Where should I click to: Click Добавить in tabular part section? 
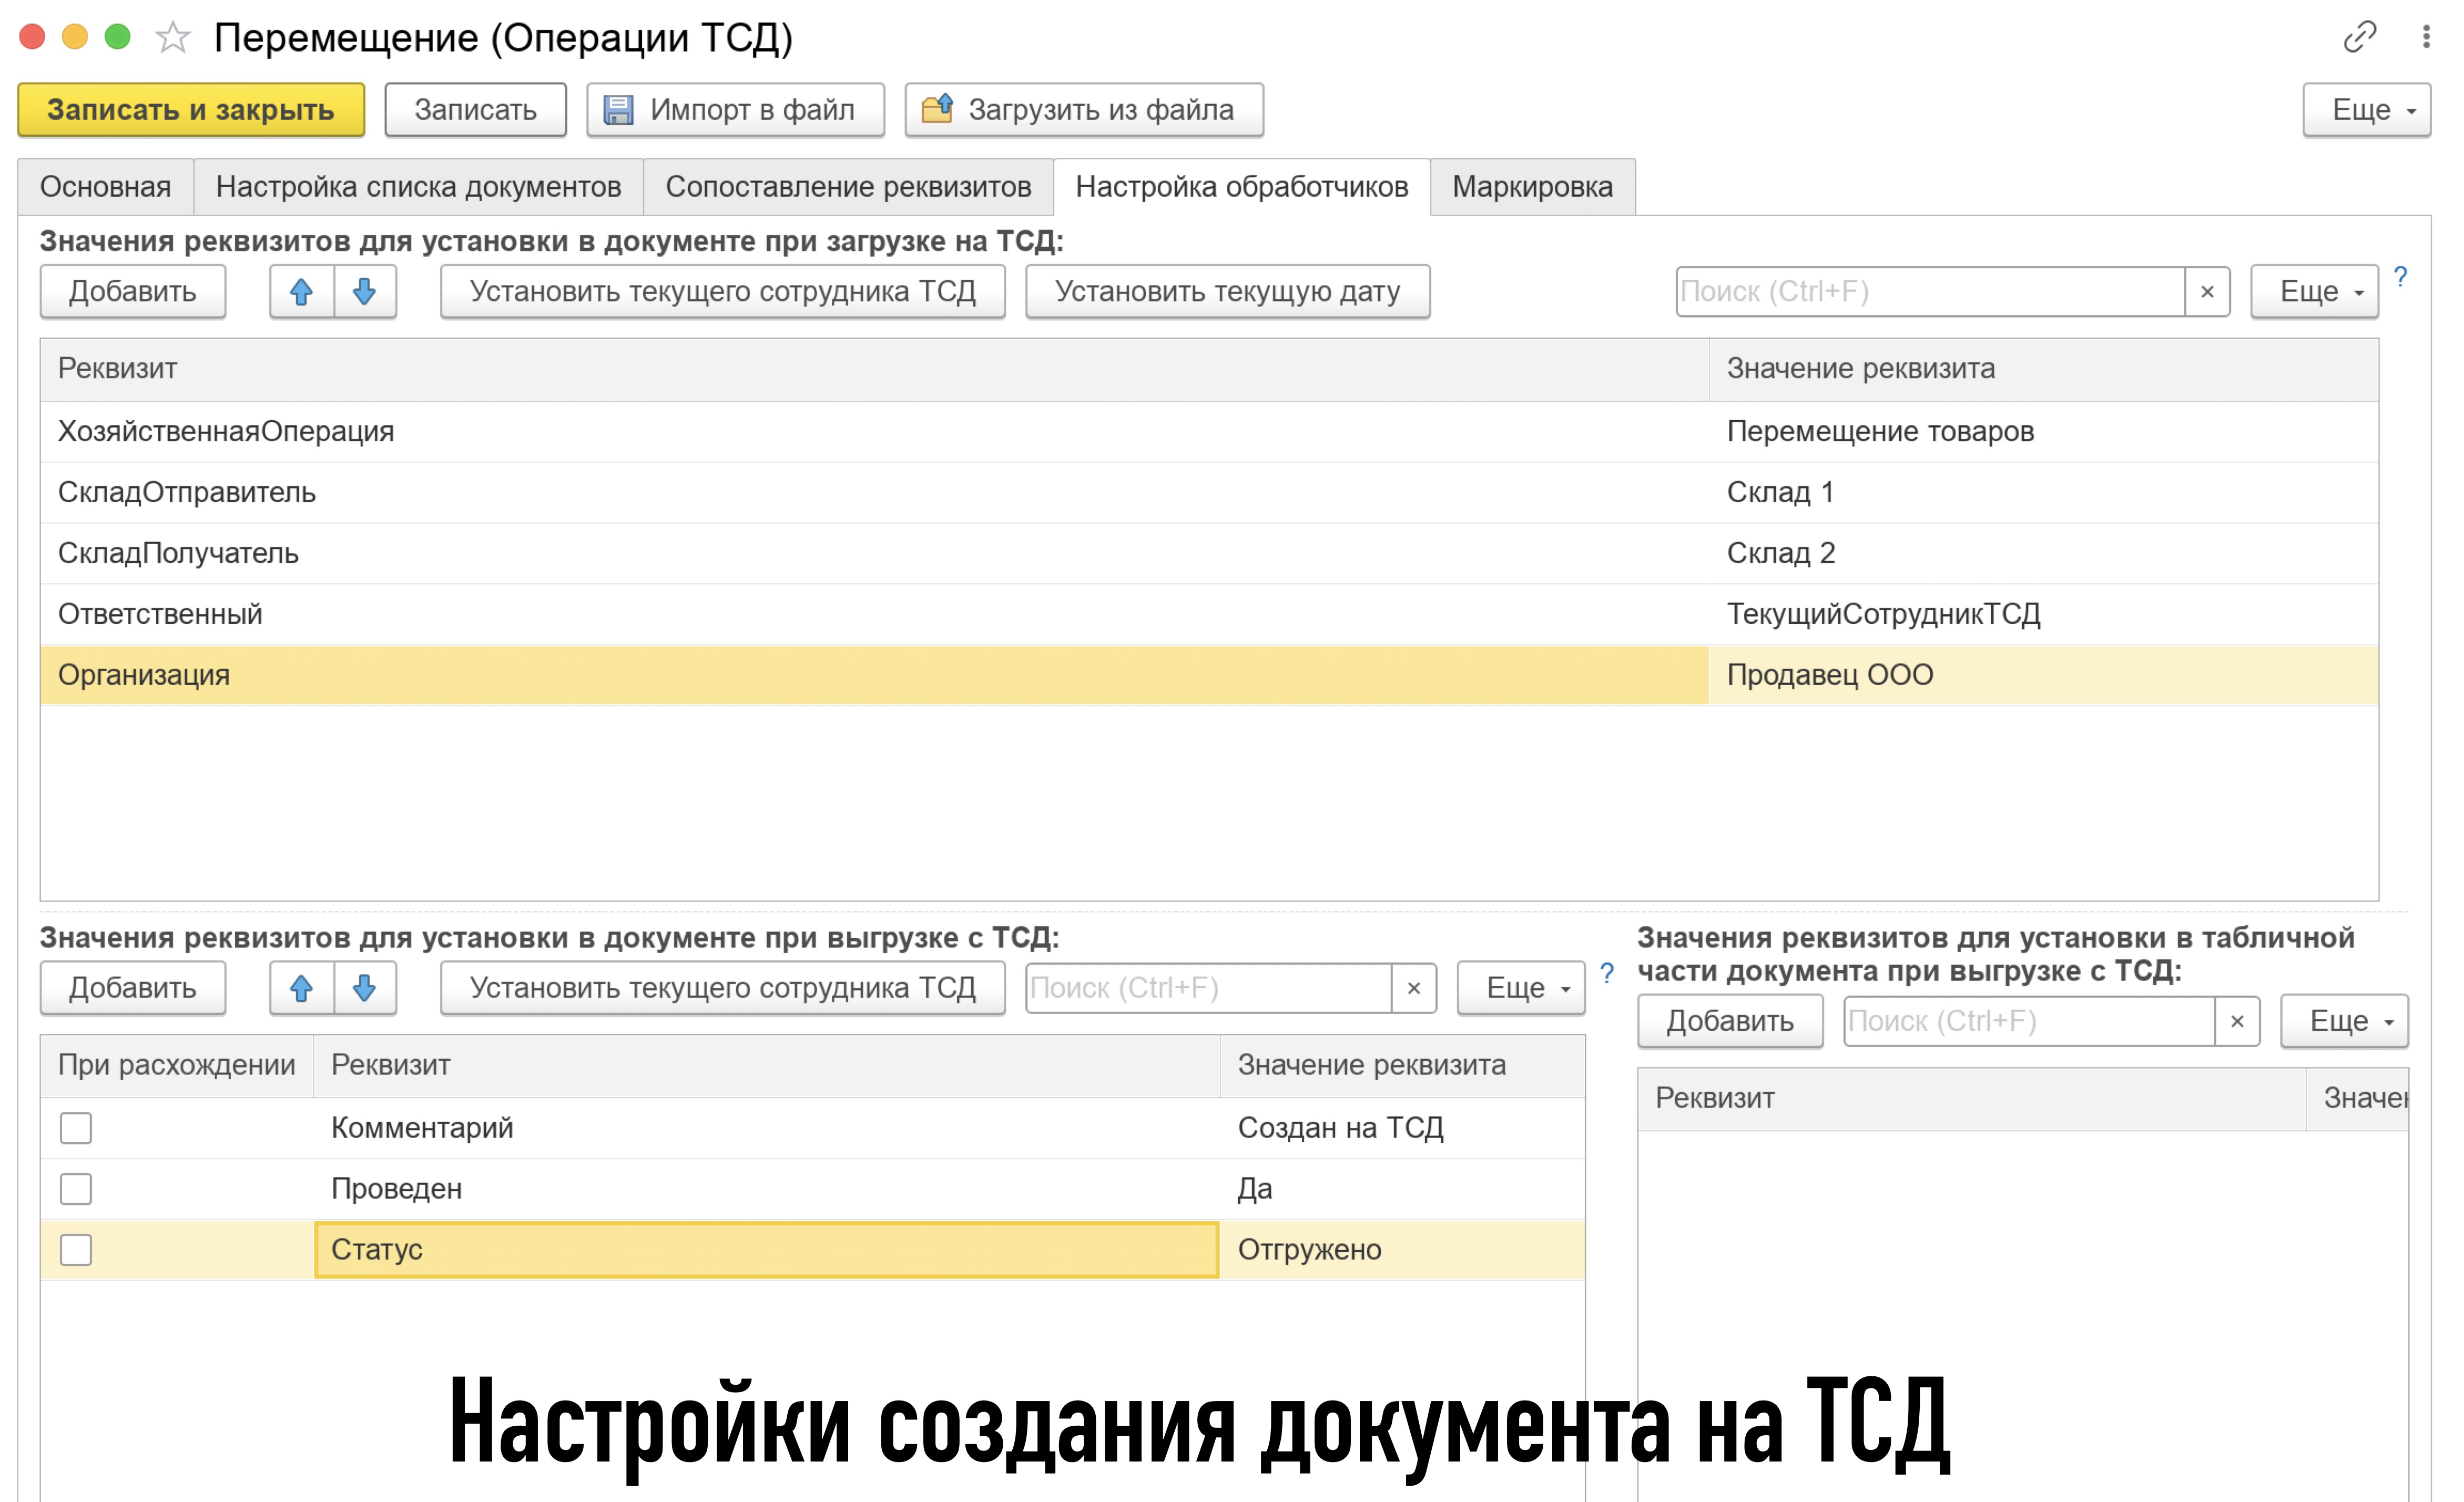coord(1730,1021)
